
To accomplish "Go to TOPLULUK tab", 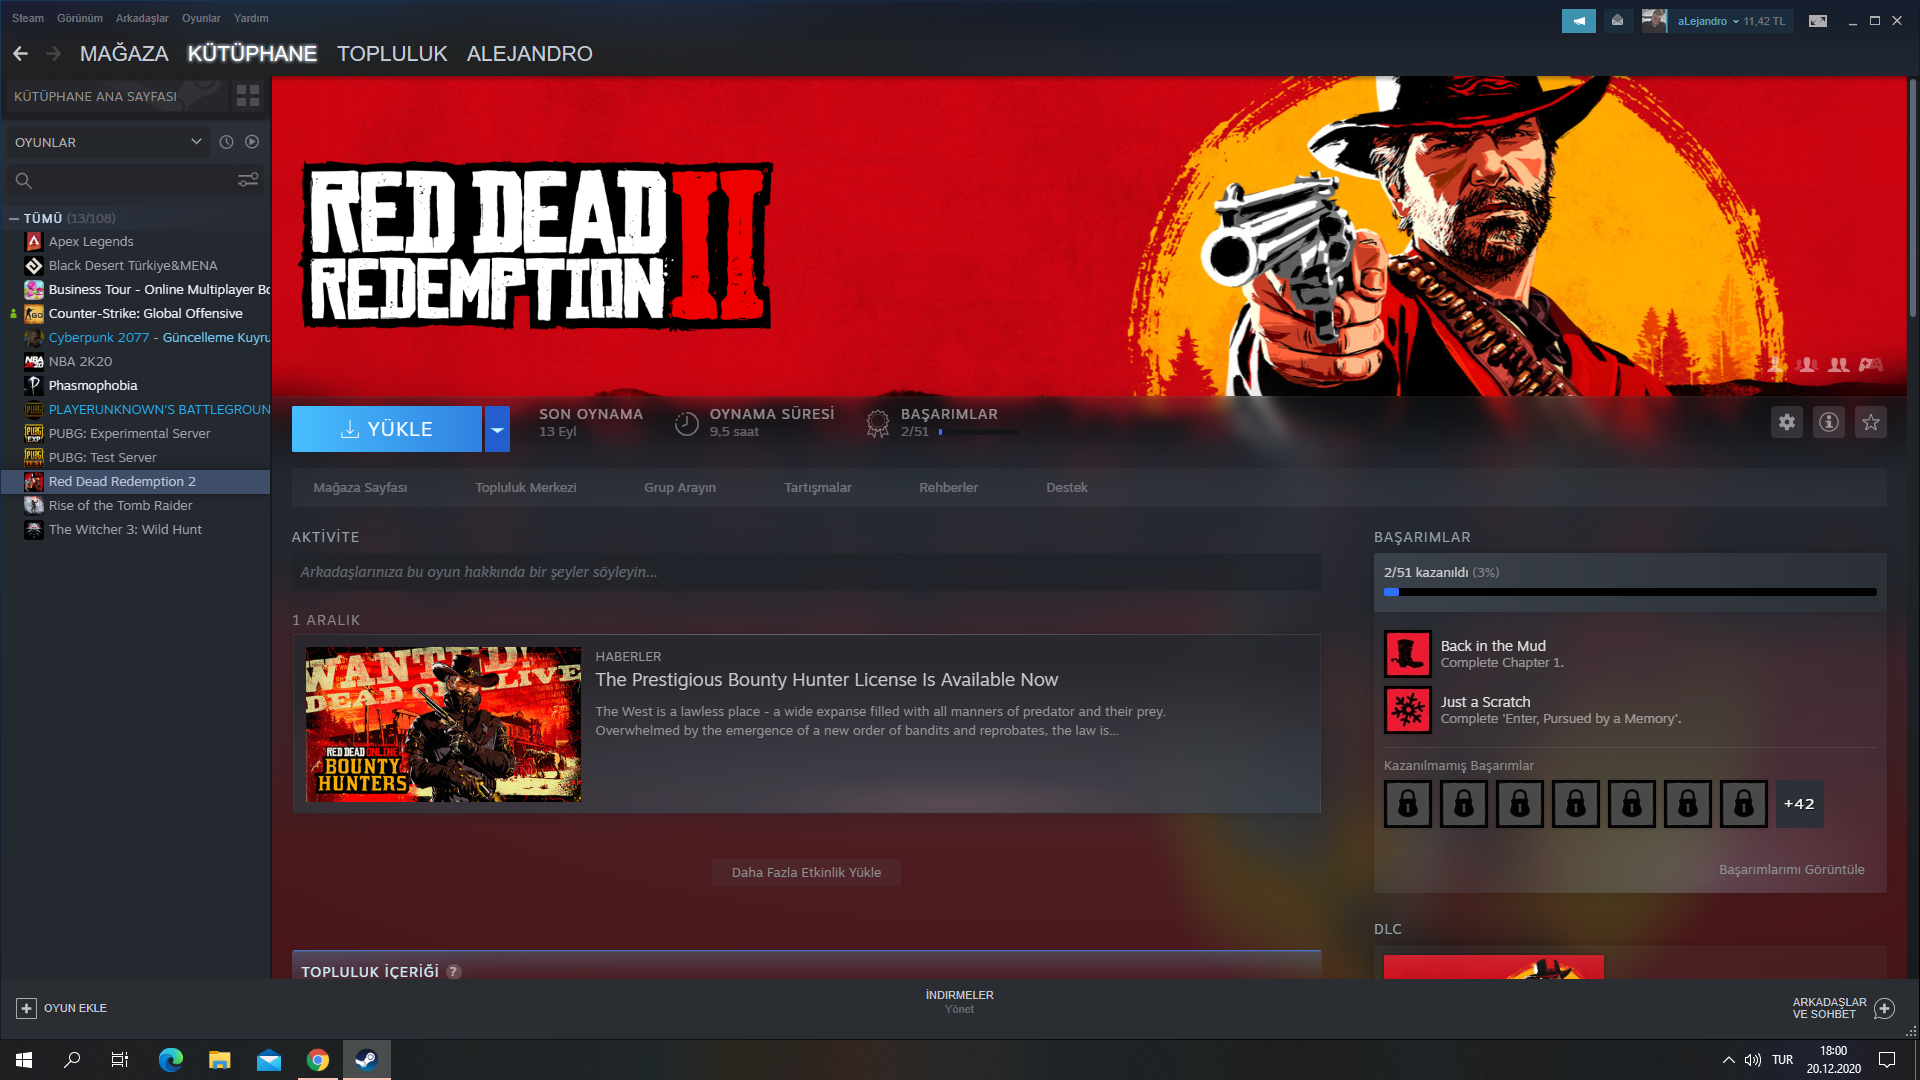I will pyautogui.click(x=392, y=54).
